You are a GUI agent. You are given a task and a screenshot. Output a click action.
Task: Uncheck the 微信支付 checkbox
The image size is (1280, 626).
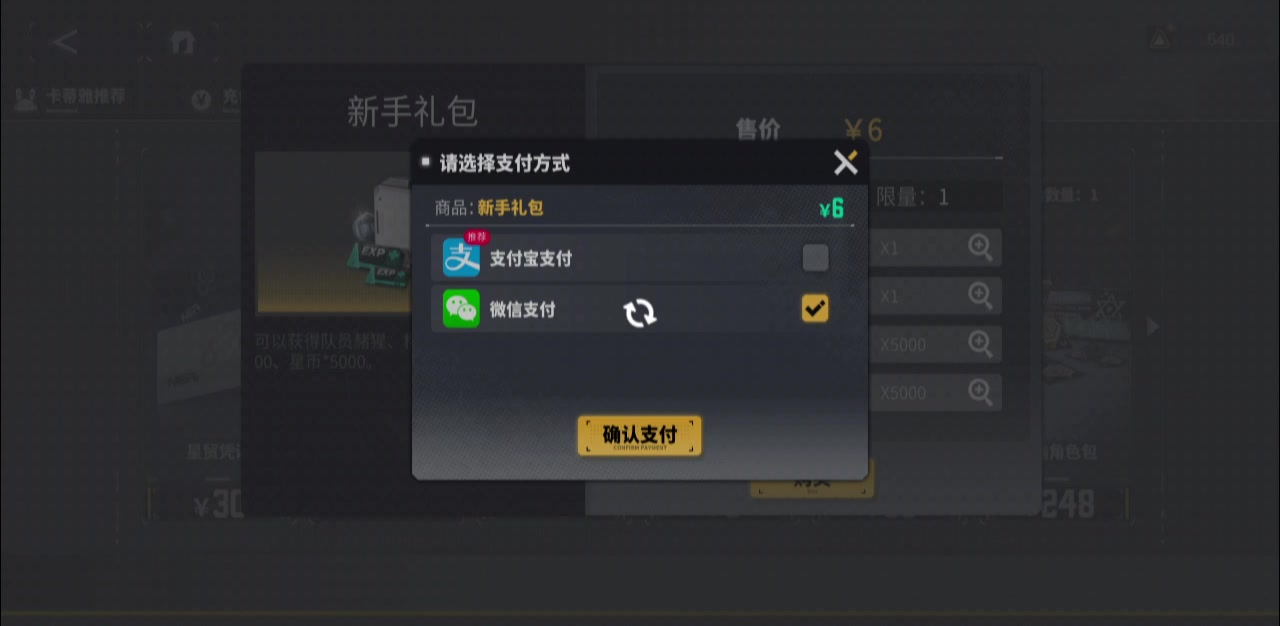click(x=815, y=308)
